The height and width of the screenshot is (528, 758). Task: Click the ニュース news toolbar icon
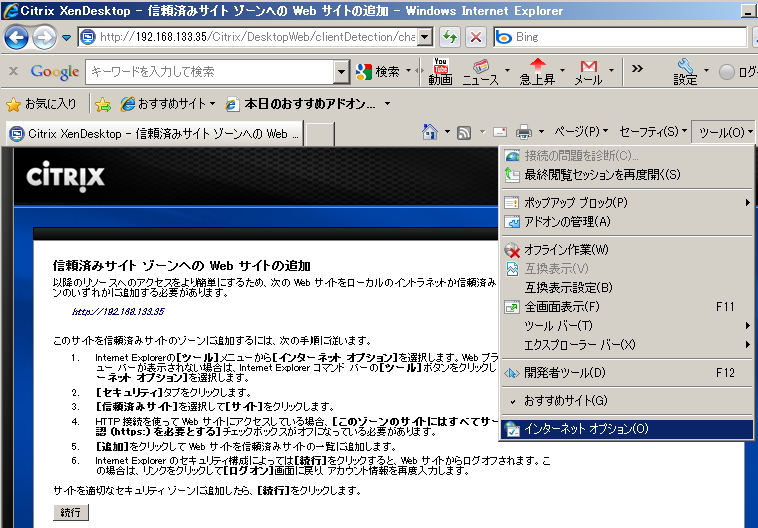[480, 72]
